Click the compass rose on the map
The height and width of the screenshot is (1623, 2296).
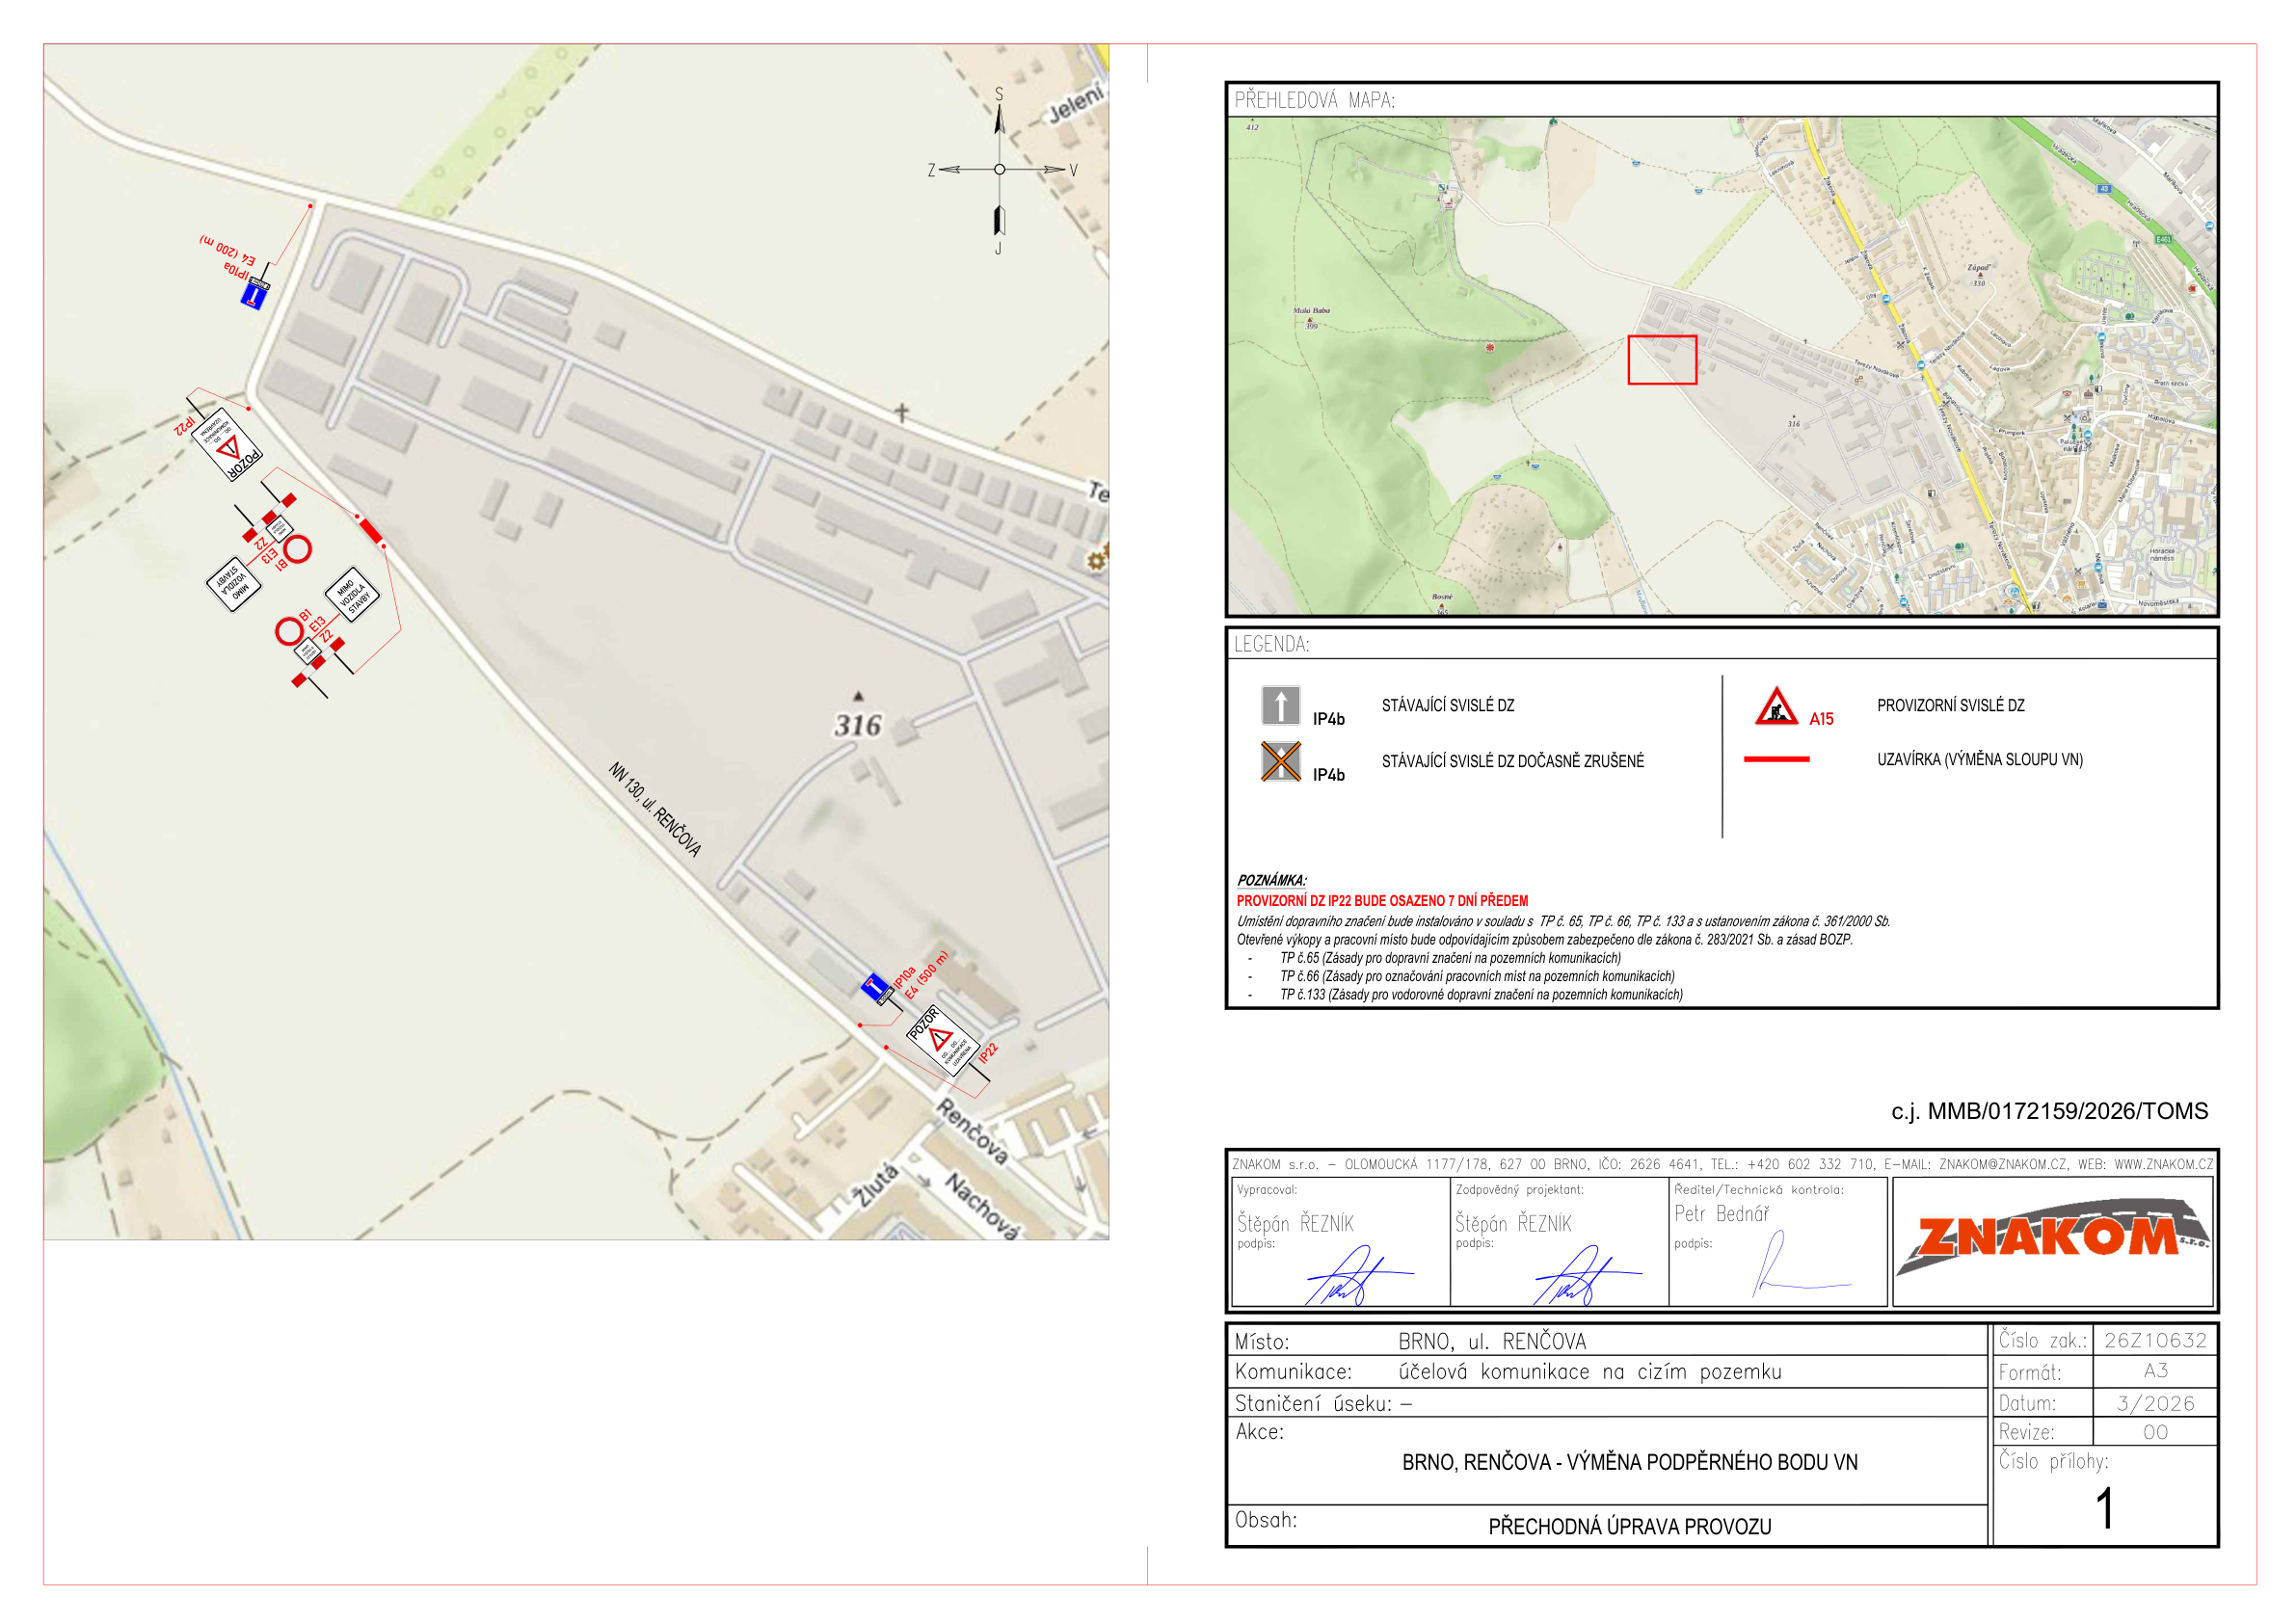999,170
